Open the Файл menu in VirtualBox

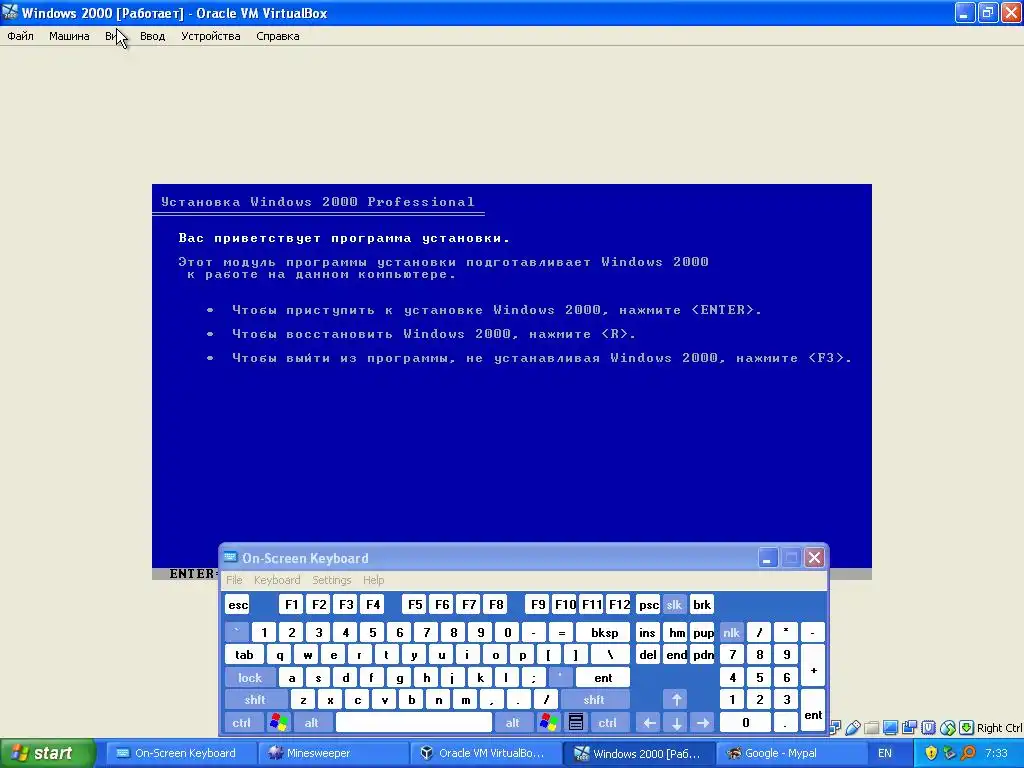point(20,36)
